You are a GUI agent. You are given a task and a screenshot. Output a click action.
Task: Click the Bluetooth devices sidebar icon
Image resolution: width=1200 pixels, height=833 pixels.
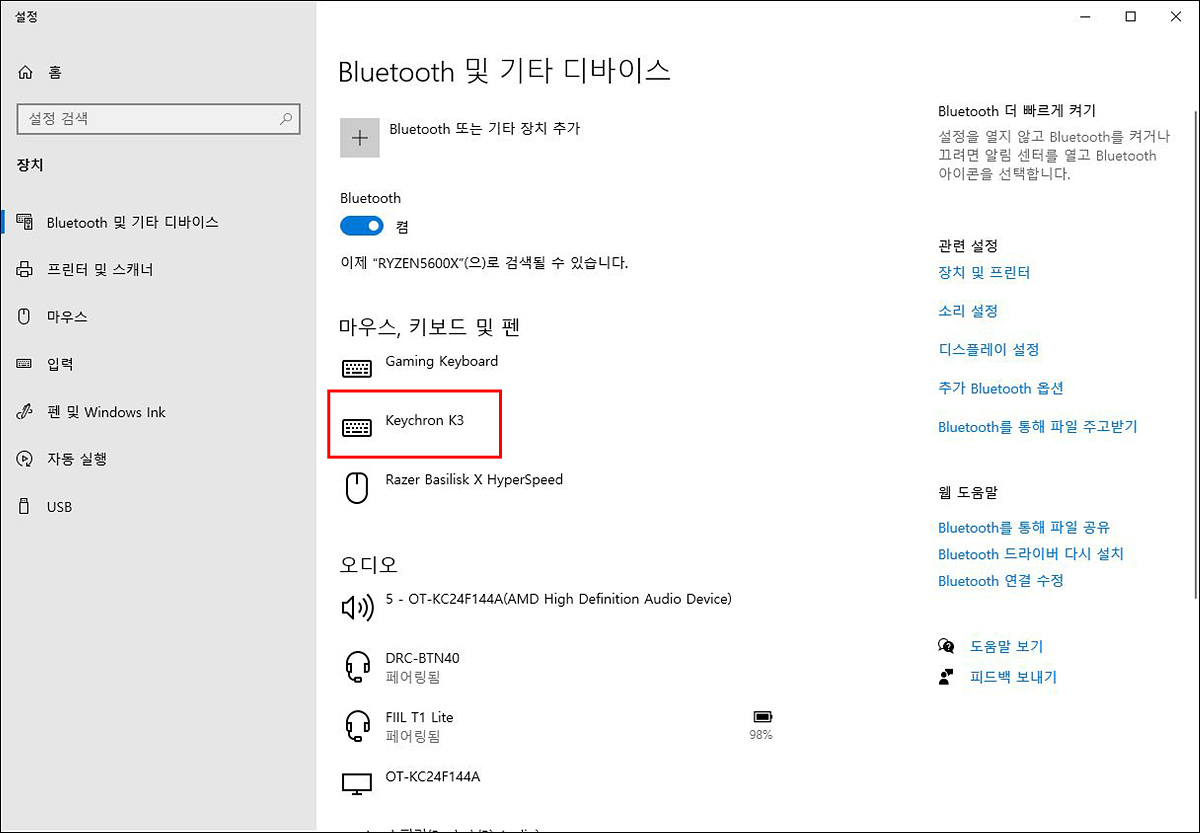pyautogui.click(x=25, y=222)
